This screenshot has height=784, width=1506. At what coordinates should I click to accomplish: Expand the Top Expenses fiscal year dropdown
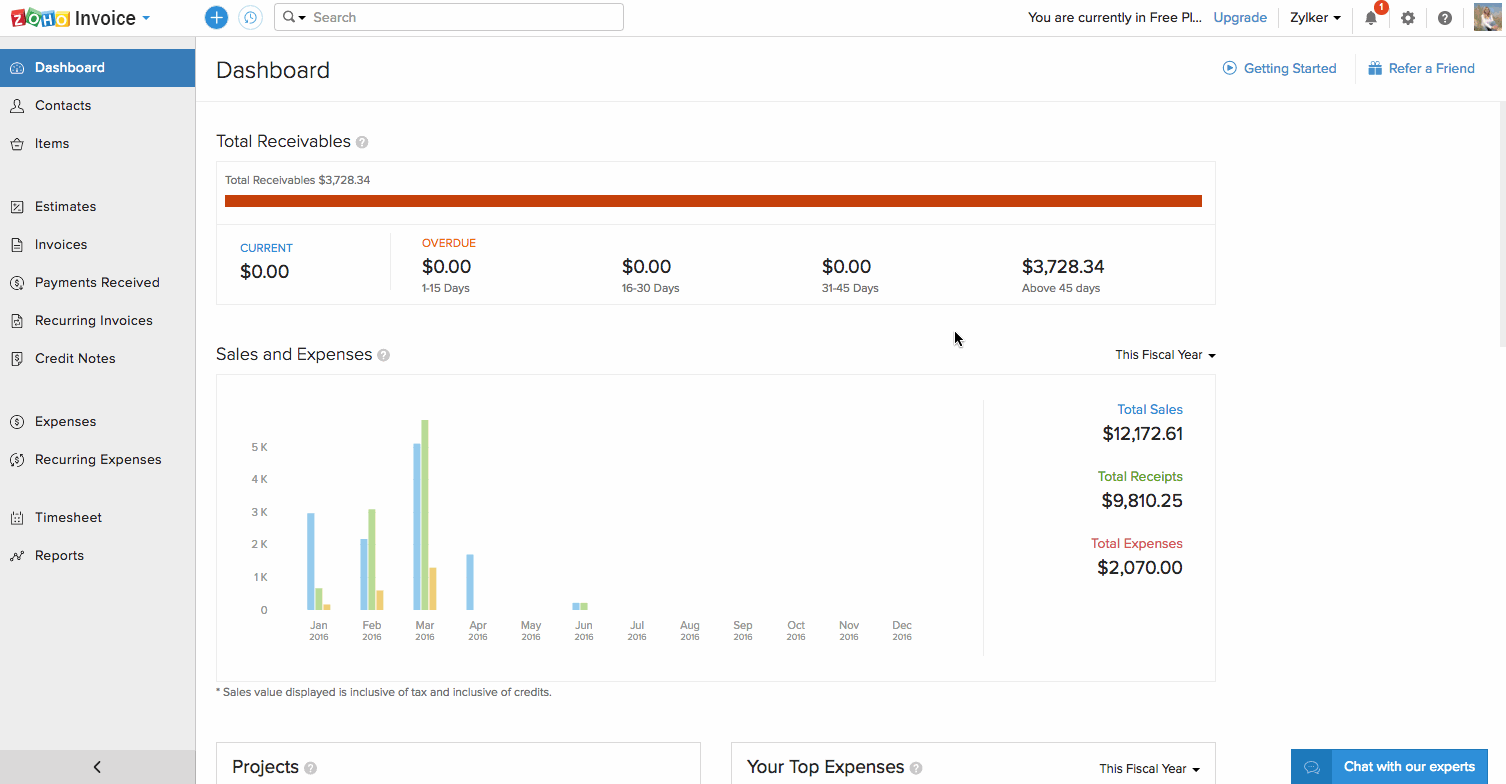pos(1149,769)
